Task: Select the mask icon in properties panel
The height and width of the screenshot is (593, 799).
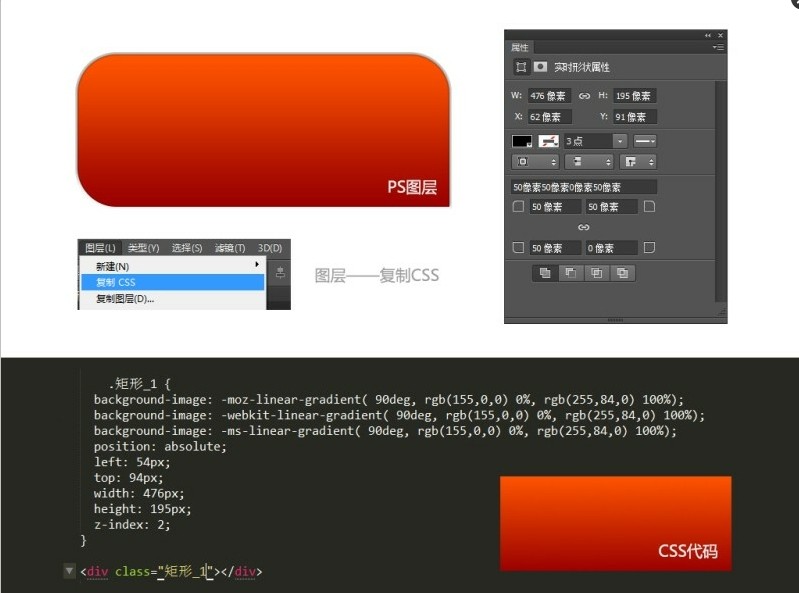Action: (x=540, y=67)
